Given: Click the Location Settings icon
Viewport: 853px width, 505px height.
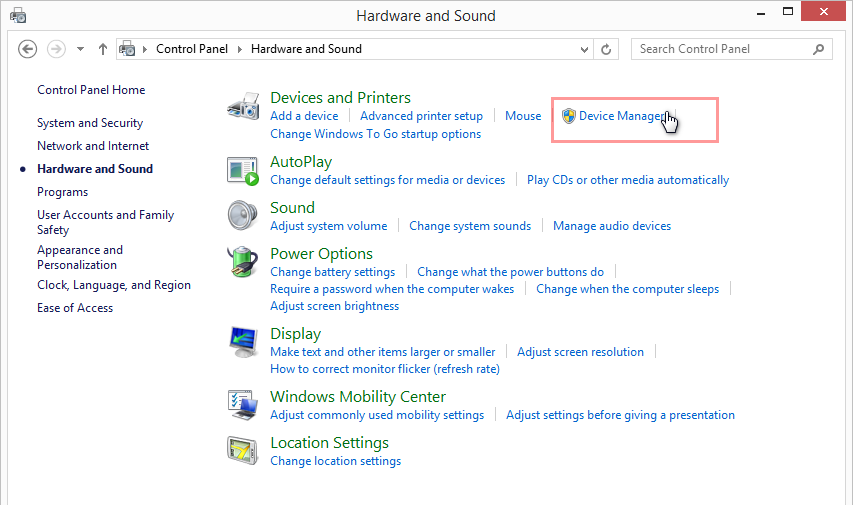Looking at the screenshot, I should pyautogui.click(x=243, y=452).
